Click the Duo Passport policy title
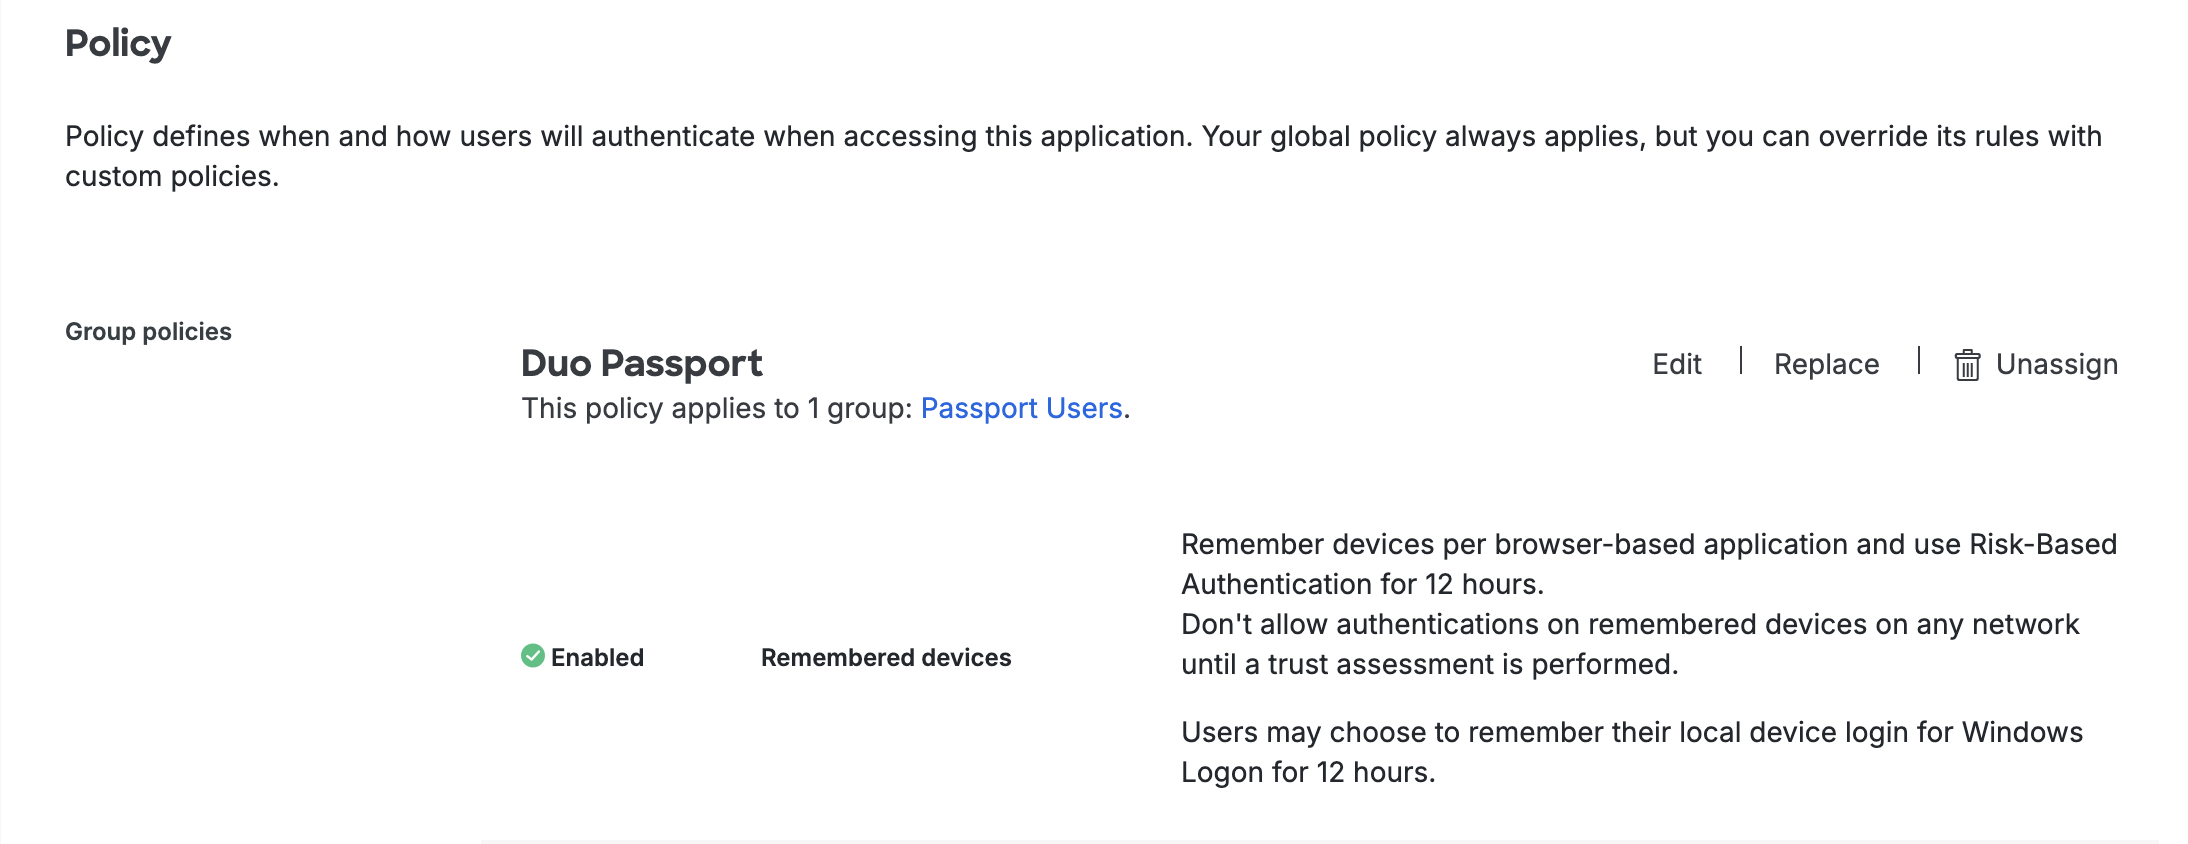 641,363
